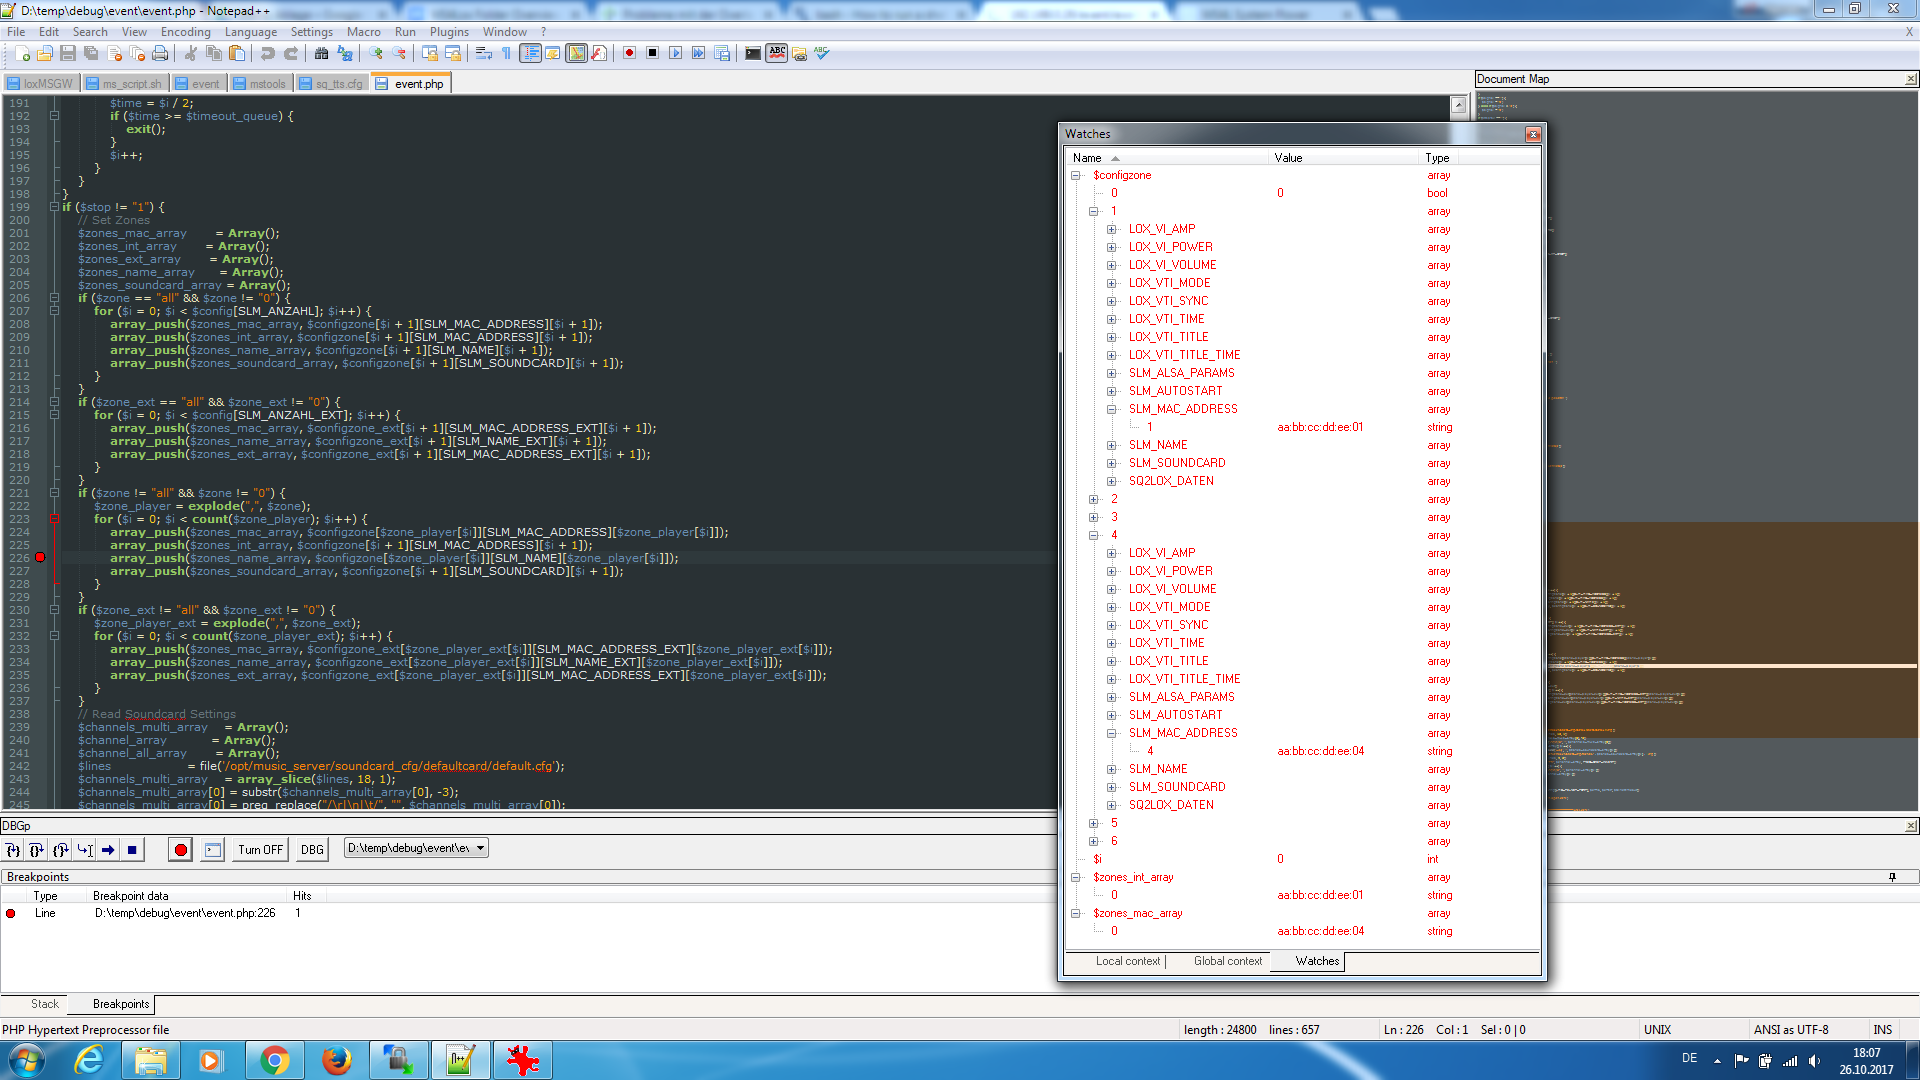Click the DBGp step into icon
The image size is (1920, 1080).
[x=12, y=850]
